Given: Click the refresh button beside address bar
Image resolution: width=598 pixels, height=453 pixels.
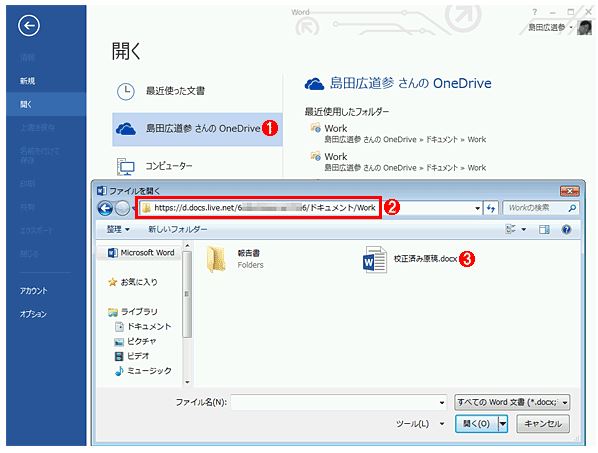Looking at the screenshot, I should [x=491, y=208].
